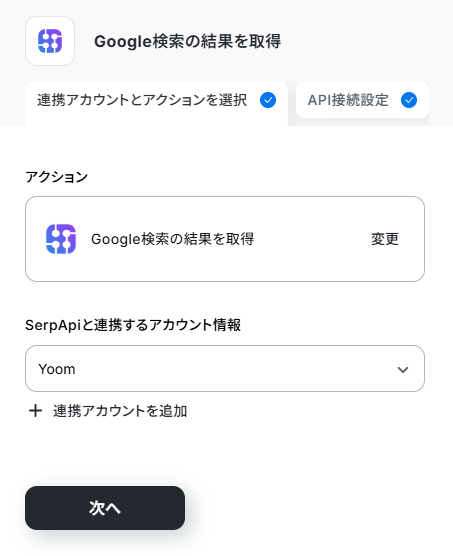The height and width of the screenshot is (556, 453).
Task: Click Google検索の結果を取得 text inside the action card
Action: tap(173, 239)
